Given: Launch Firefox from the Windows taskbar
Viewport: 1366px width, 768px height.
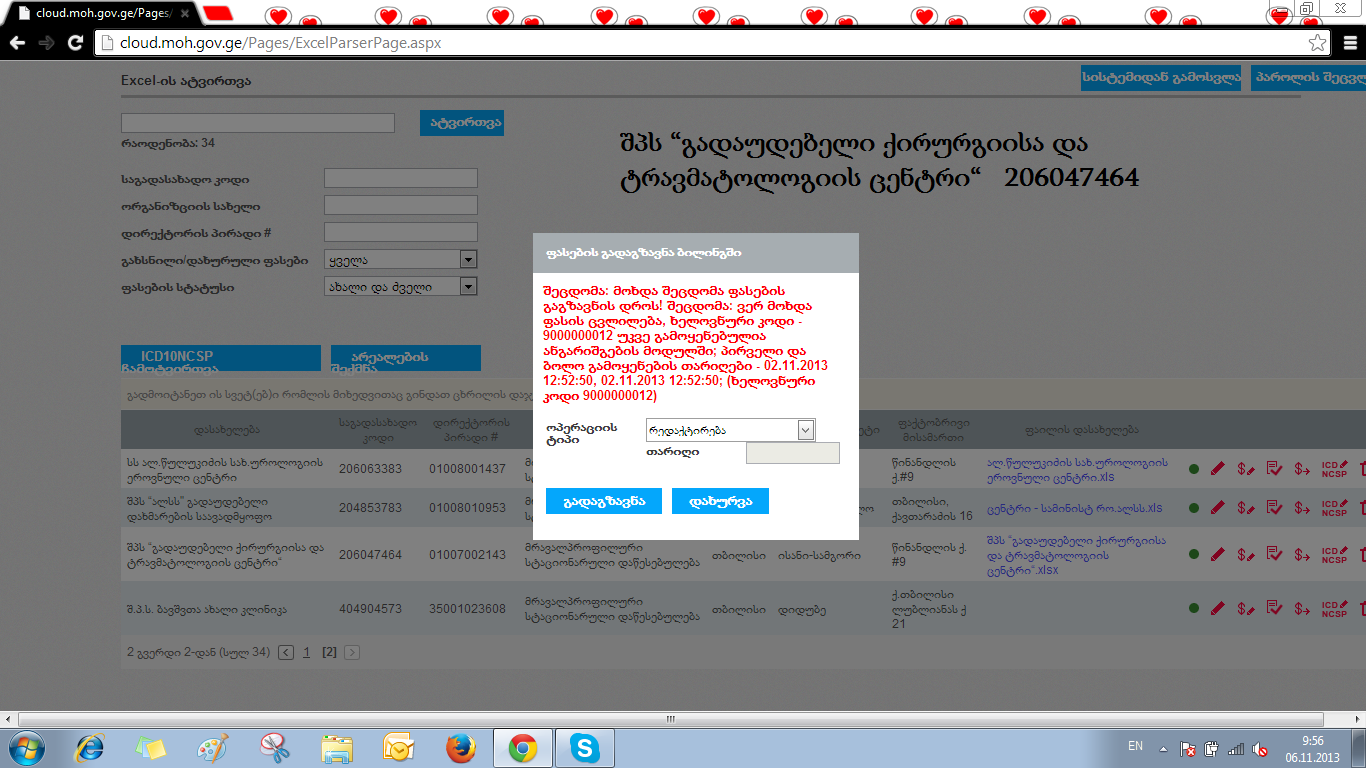Looking at the screenshot, I should tap(460, 748).
